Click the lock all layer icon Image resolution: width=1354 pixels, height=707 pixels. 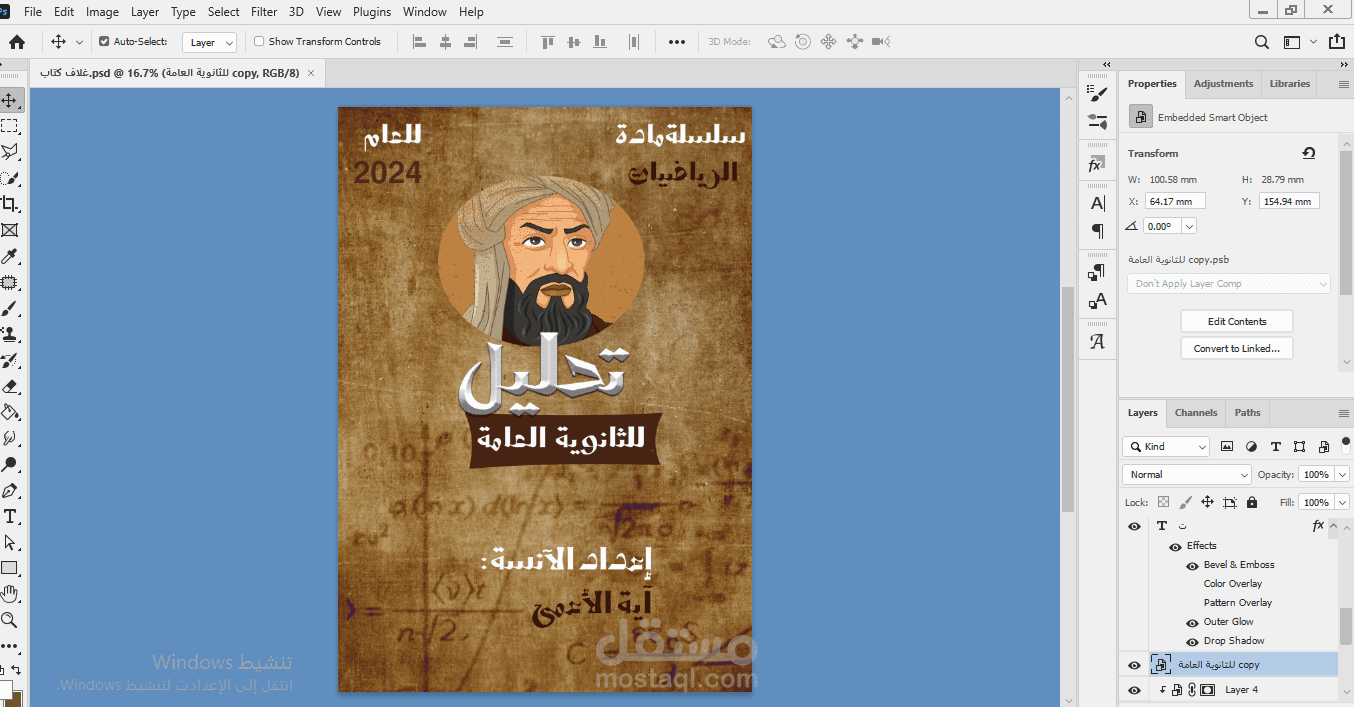pos(1252,502)
